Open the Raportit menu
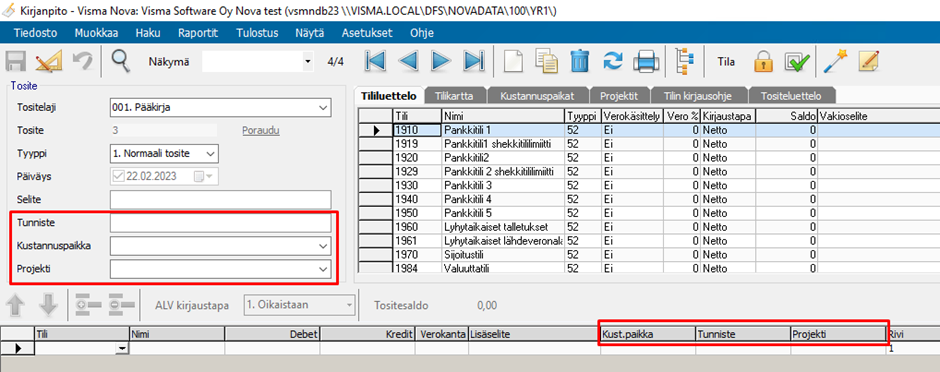940x372 pixels. tap(198, 33)
